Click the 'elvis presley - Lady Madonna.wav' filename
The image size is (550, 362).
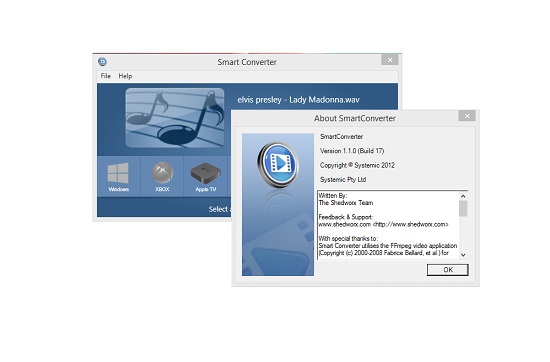coord(299,100)
